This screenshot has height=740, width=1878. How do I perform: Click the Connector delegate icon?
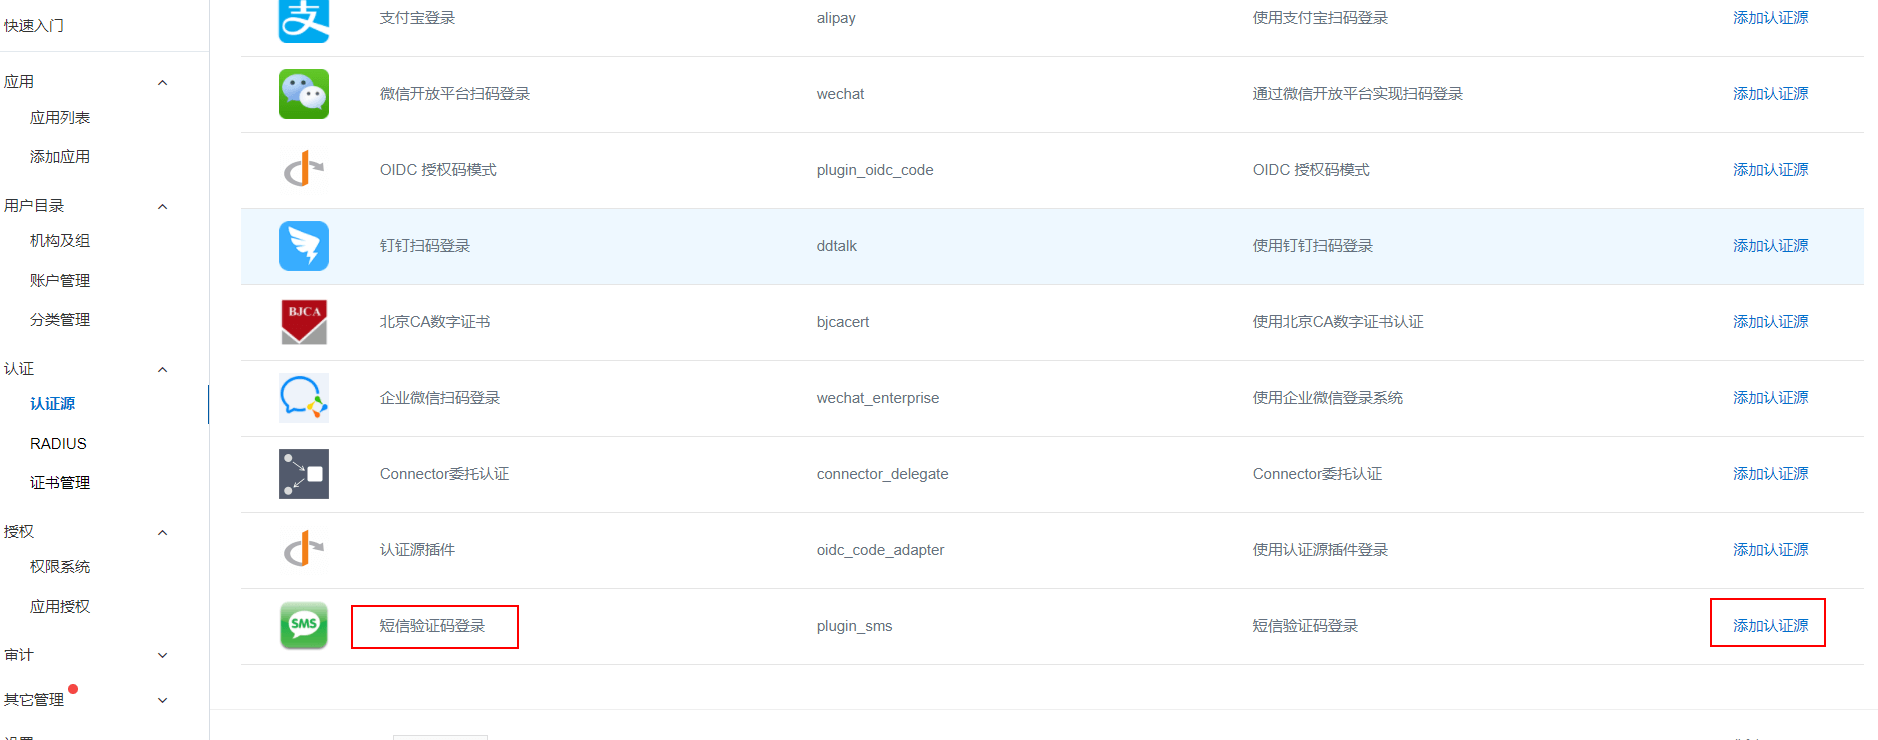(x=304, y=474)
